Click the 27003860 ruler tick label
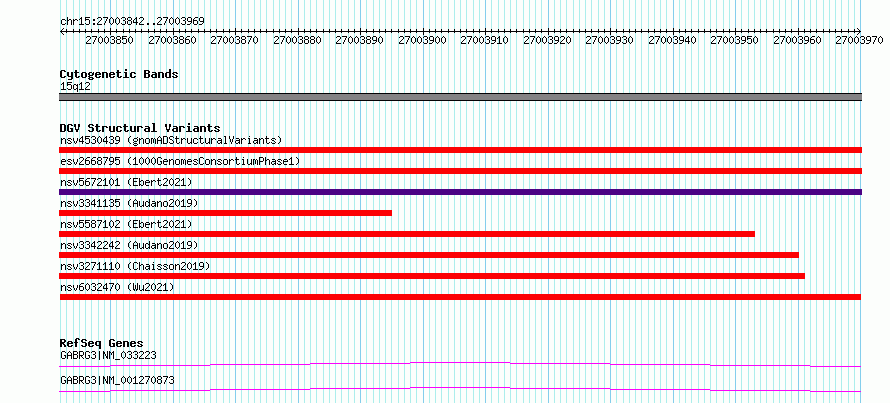This screenshot has height=403, width=890. (172, 41)
